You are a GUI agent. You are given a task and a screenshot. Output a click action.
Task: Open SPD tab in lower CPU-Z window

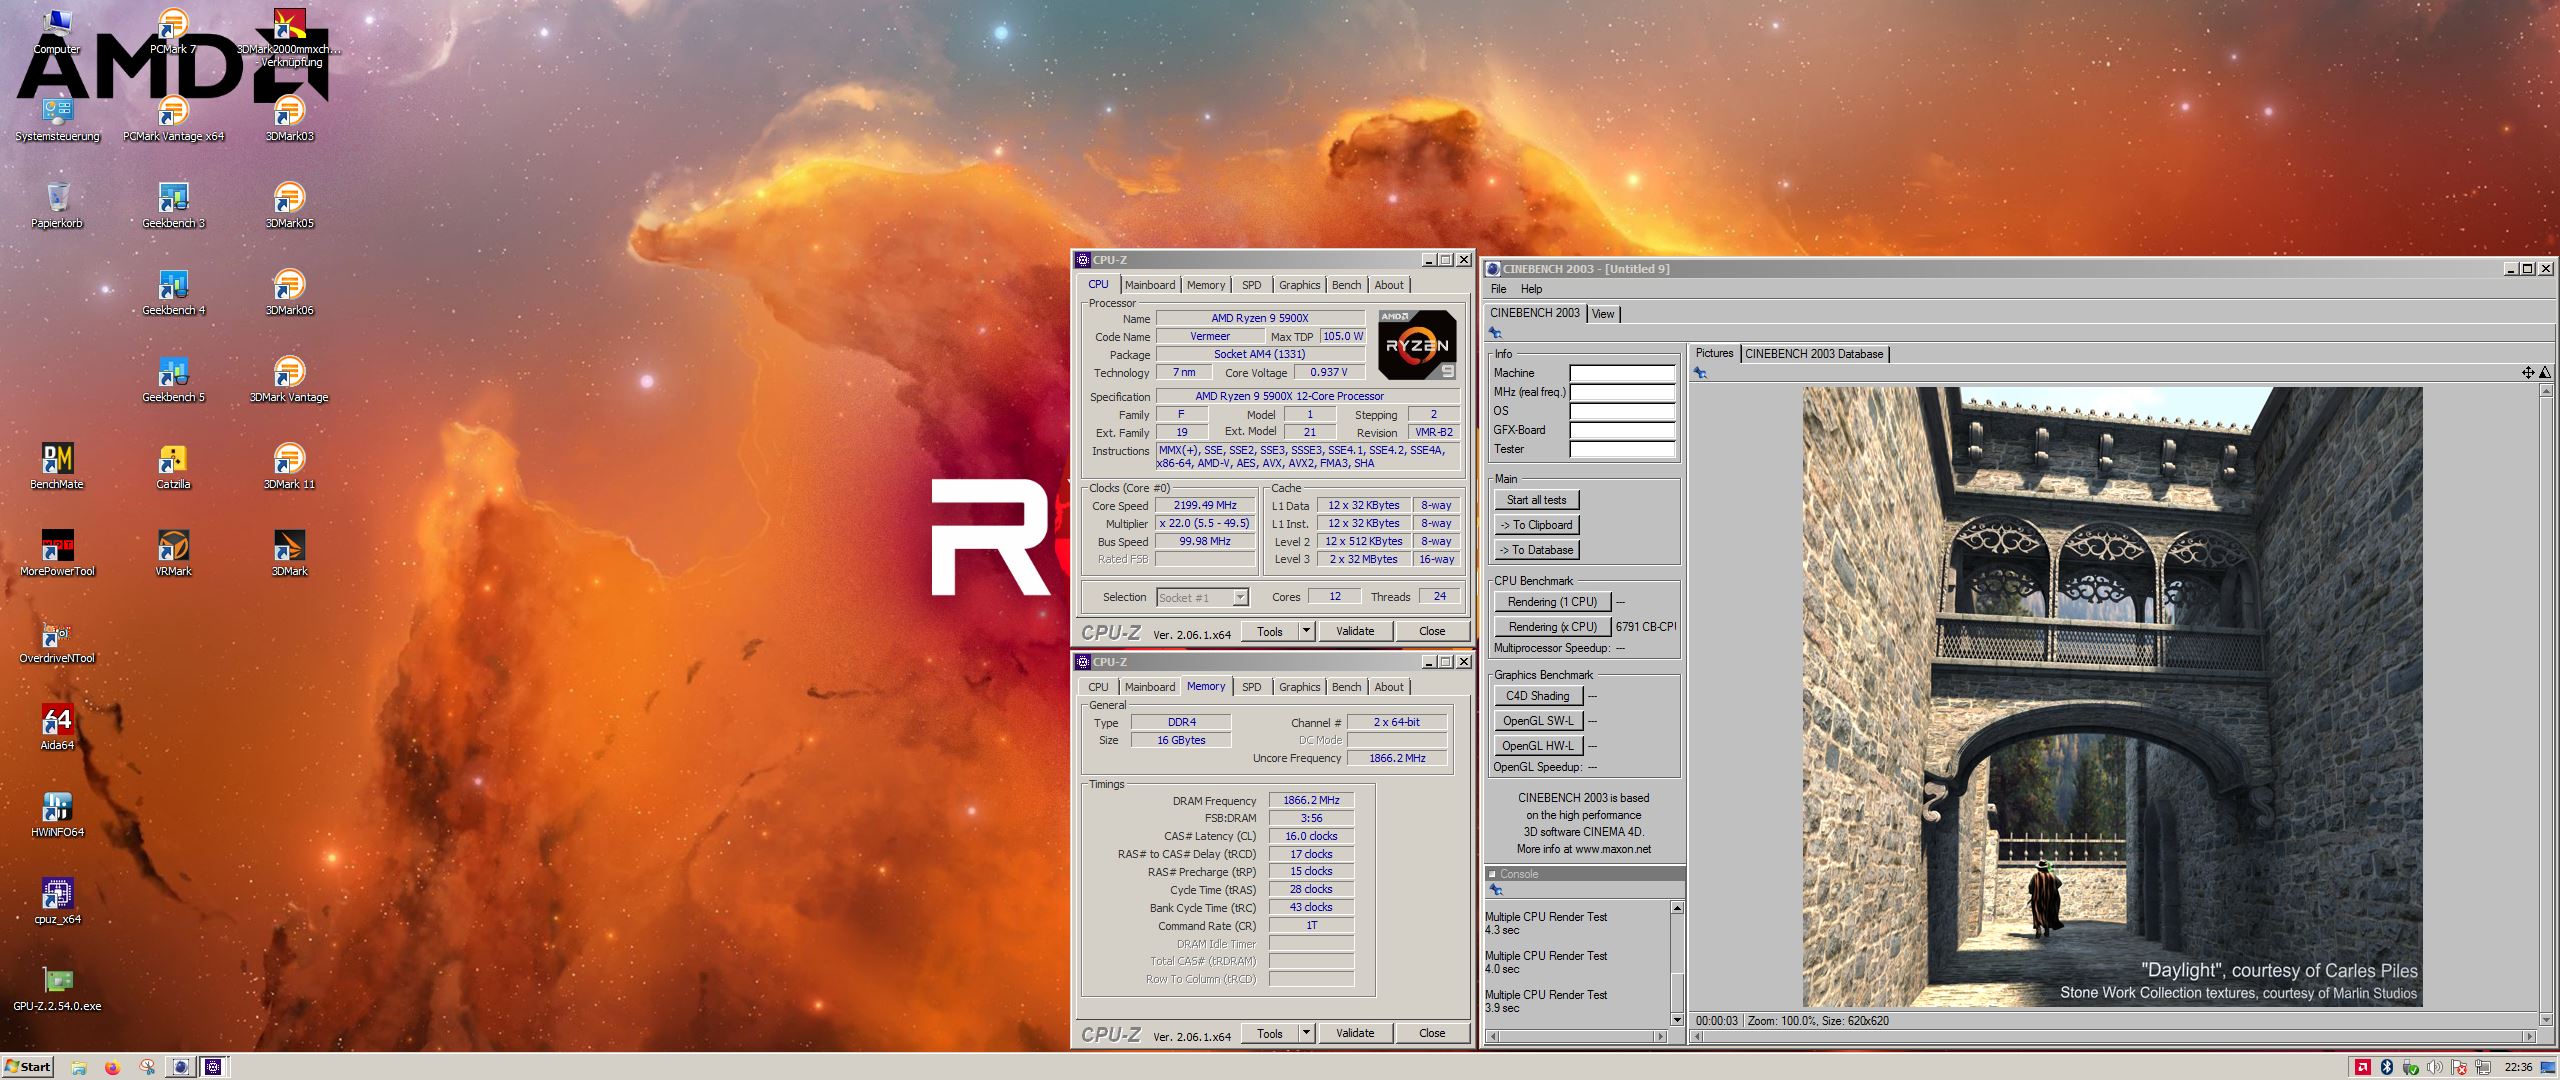tap(1251, 687)
